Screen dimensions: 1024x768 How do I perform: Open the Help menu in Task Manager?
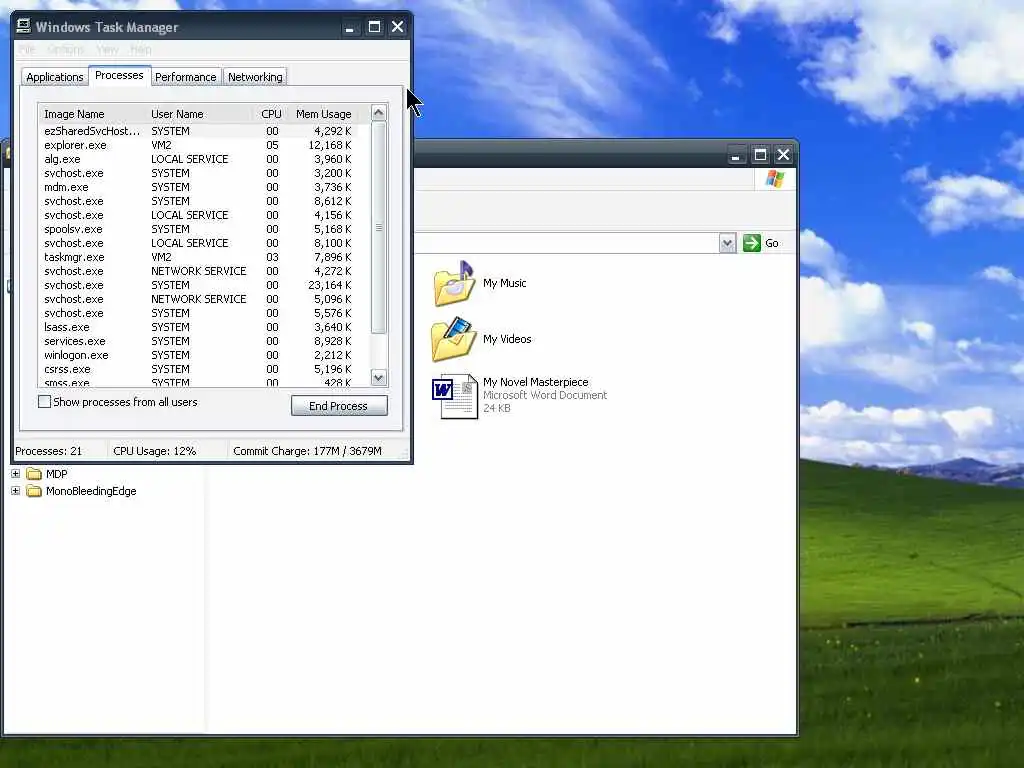(140, 50)
